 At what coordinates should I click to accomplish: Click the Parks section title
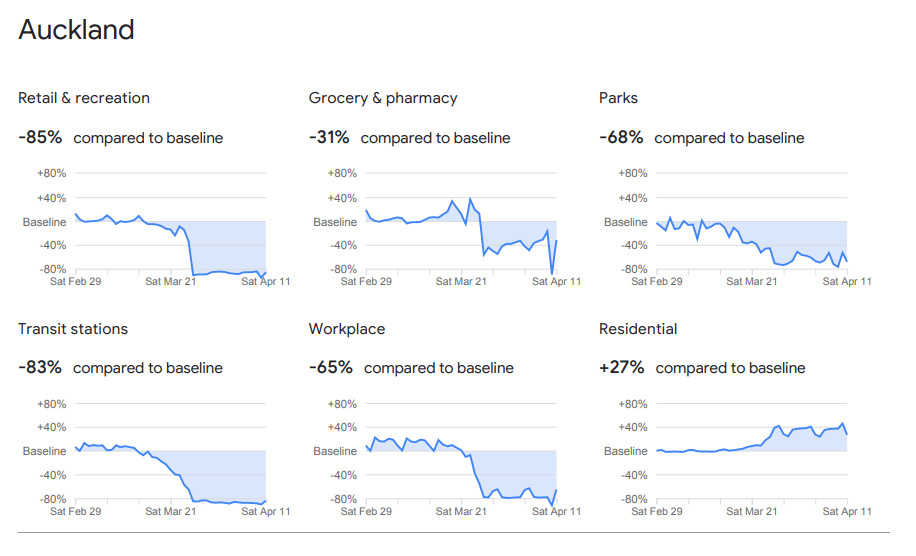click(x=618, y=98)
